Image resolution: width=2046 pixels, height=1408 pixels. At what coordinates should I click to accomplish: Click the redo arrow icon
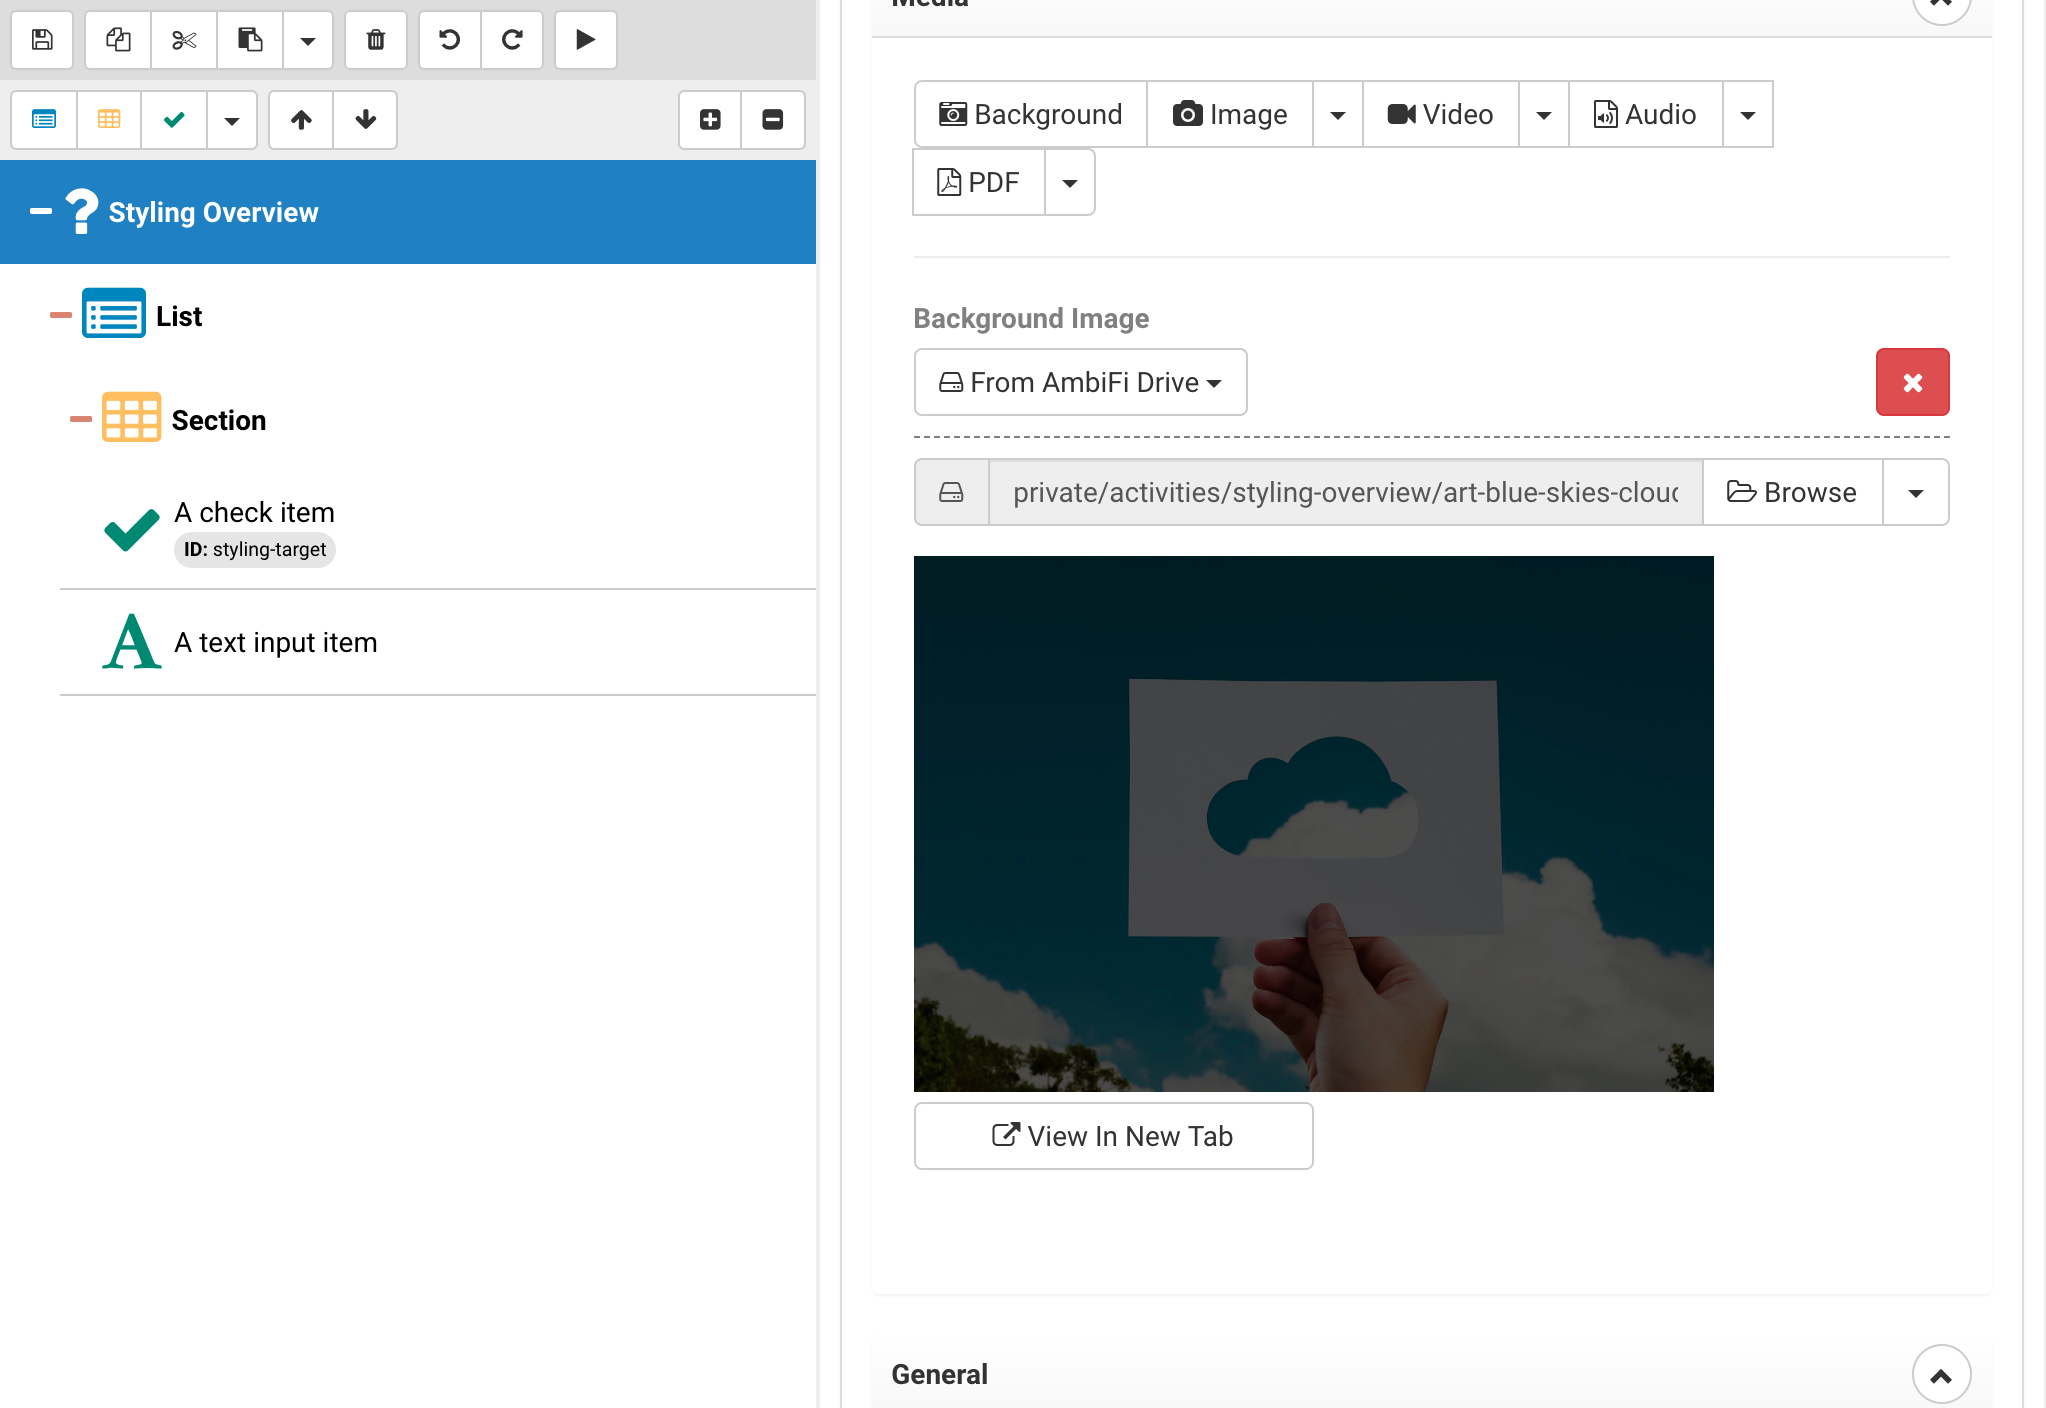[512, 40]
